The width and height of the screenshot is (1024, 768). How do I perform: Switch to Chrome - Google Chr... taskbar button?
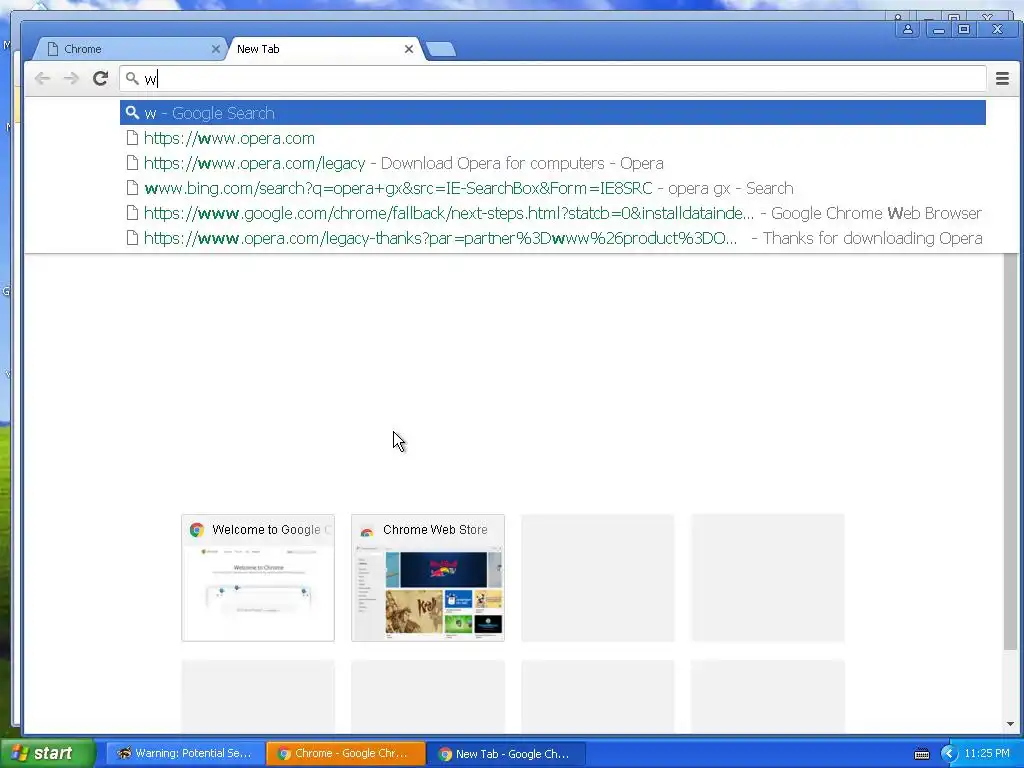(345, 753)
